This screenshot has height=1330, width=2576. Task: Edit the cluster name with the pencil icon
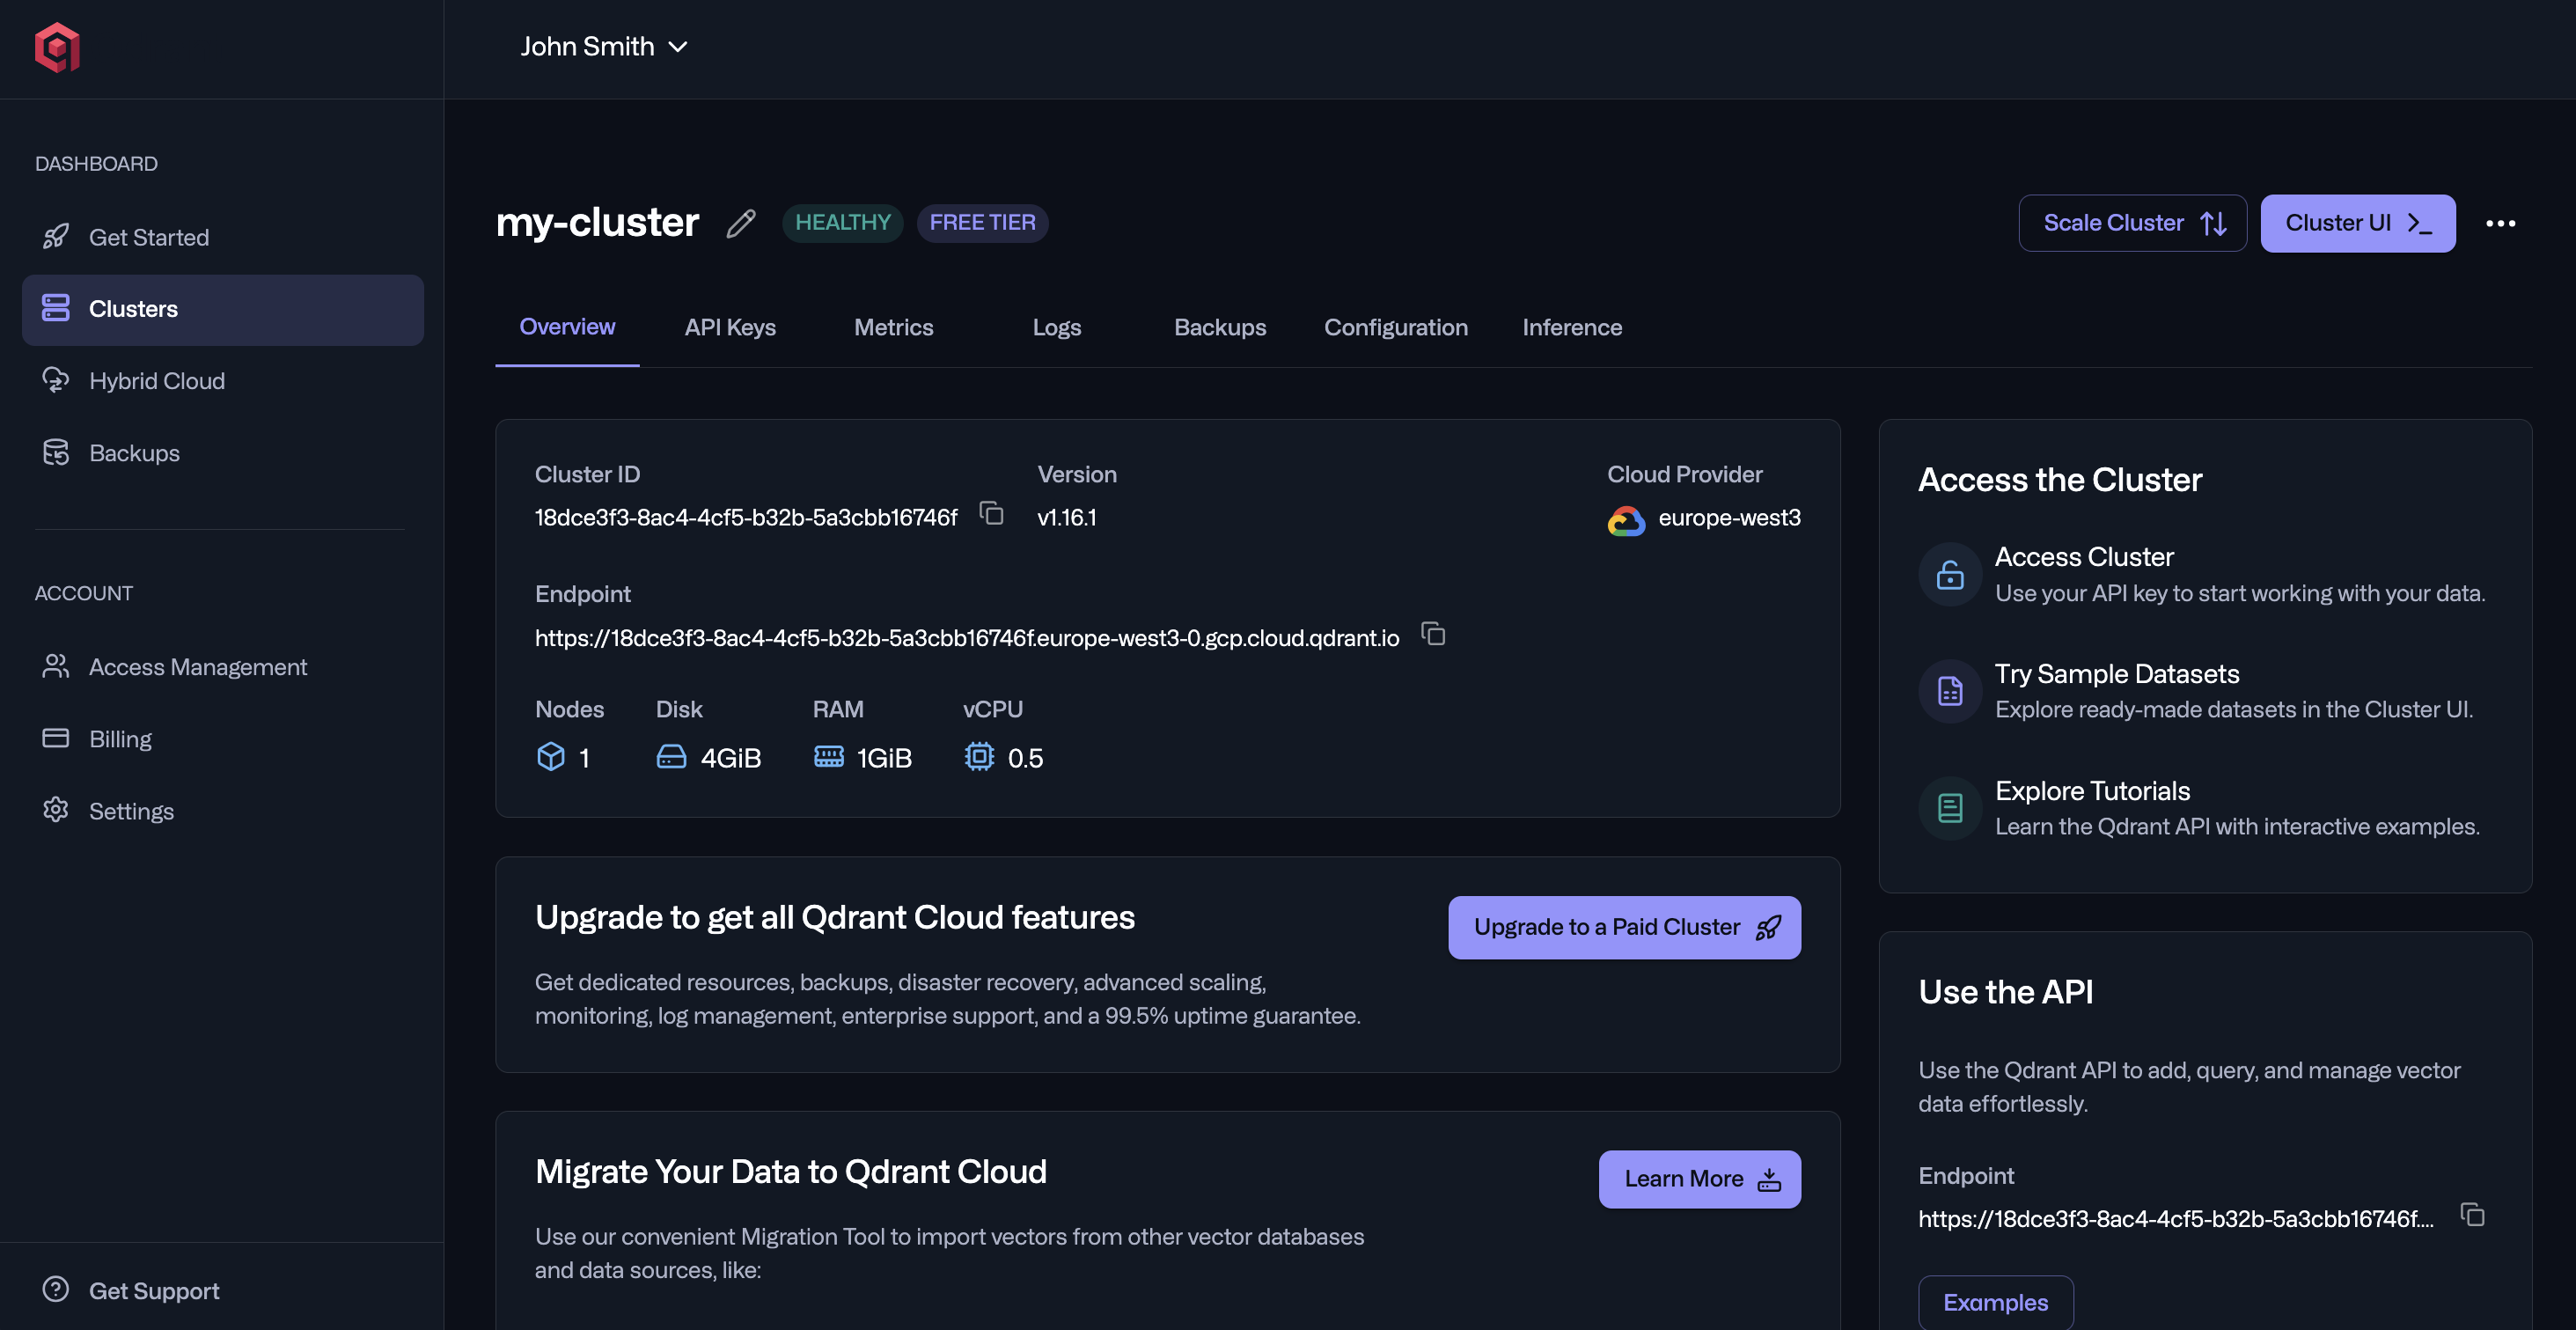(740, 225)
